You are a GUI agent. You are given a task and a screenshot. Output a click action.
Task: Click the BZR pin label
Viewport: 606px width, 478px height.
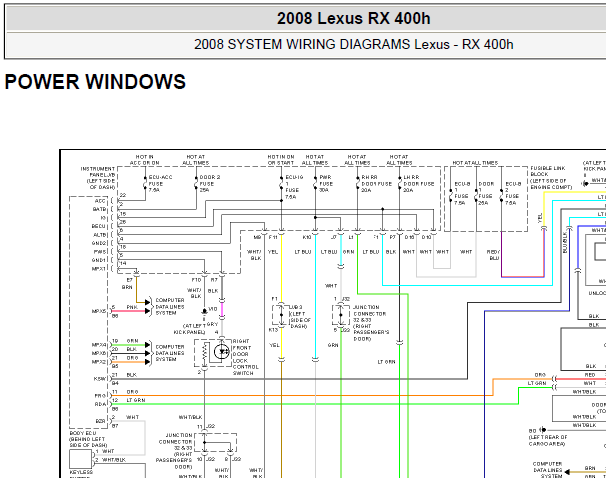[x=100, y=422]
